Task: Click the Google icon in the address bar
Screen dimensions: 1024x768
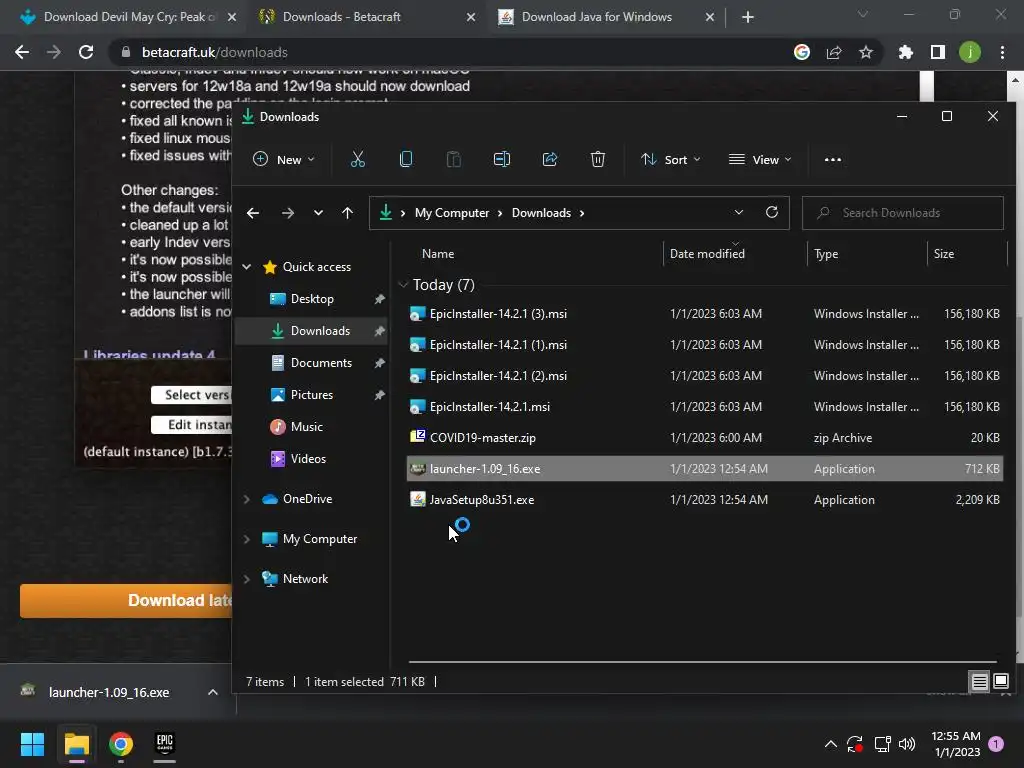Action: (801, 52)
